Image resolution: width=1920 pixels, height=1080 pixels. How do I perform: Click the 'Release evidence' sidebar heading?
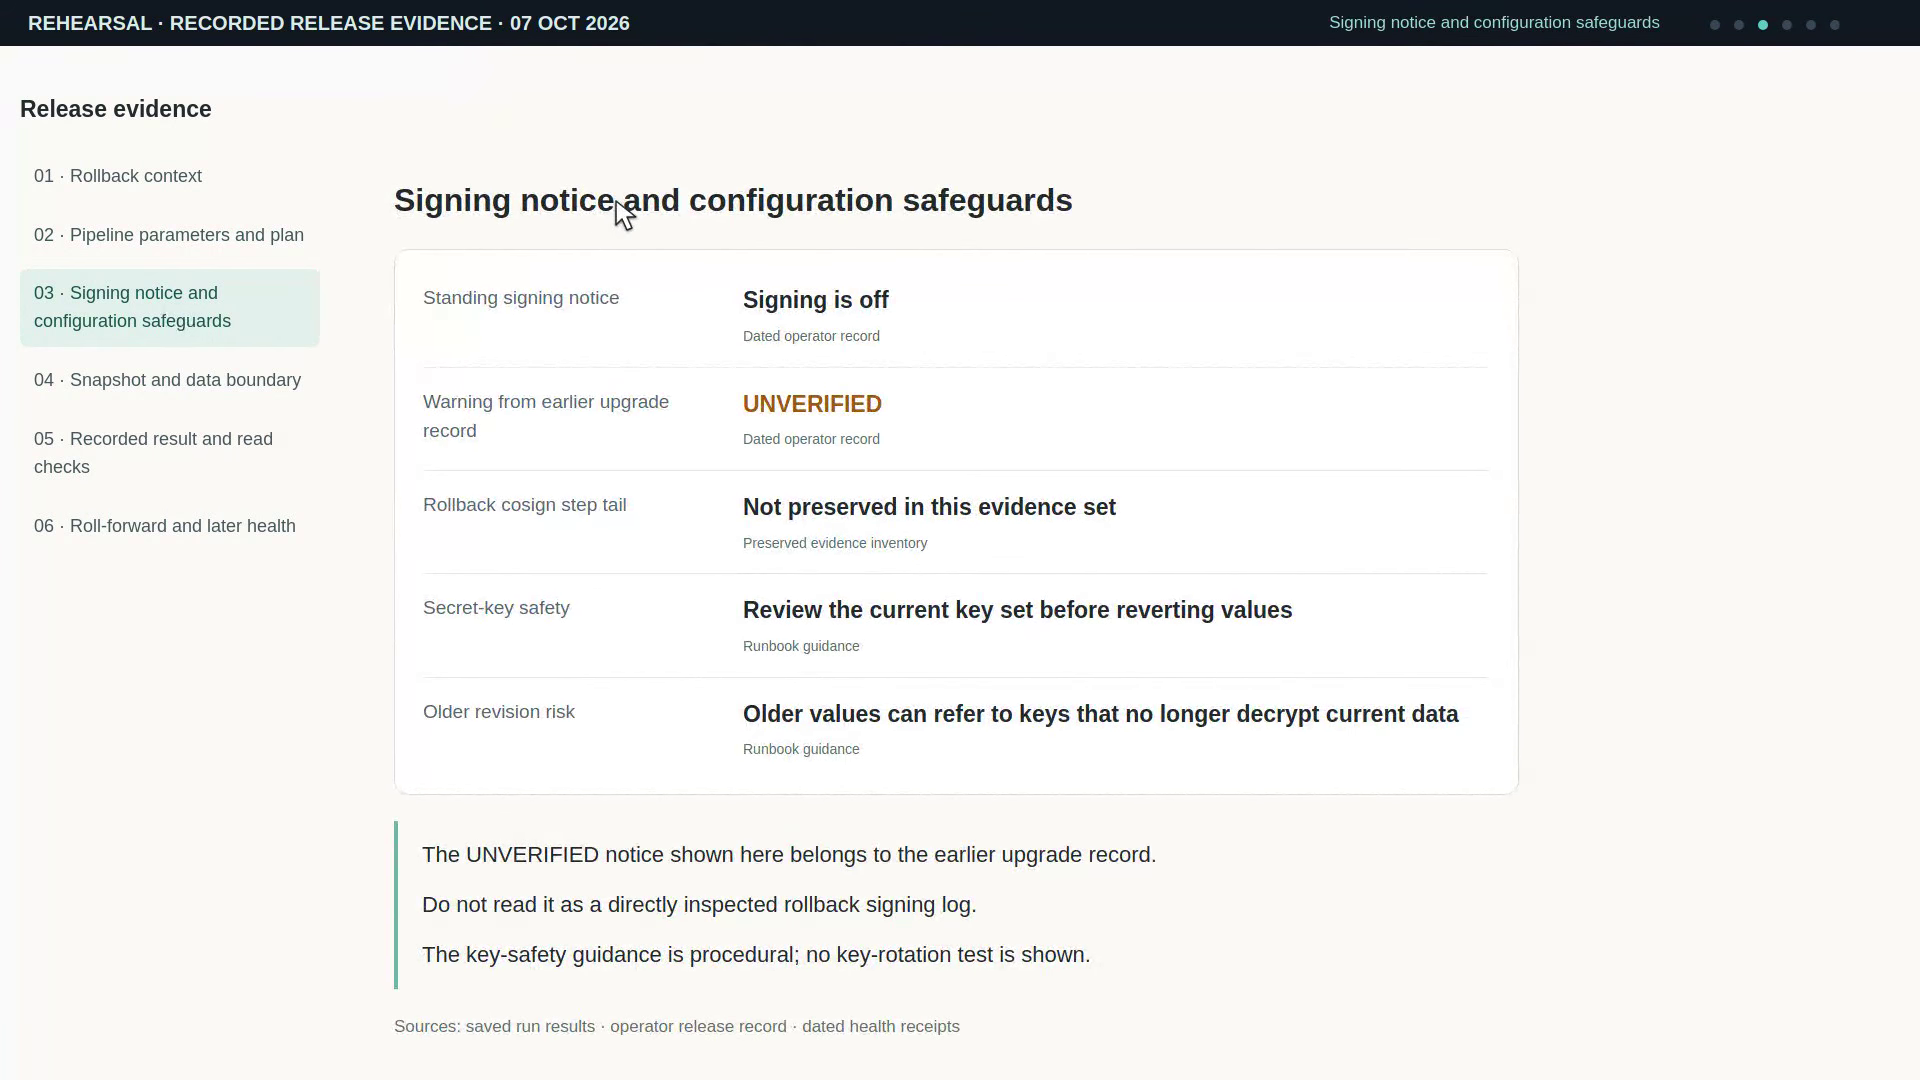coord(116,109)
